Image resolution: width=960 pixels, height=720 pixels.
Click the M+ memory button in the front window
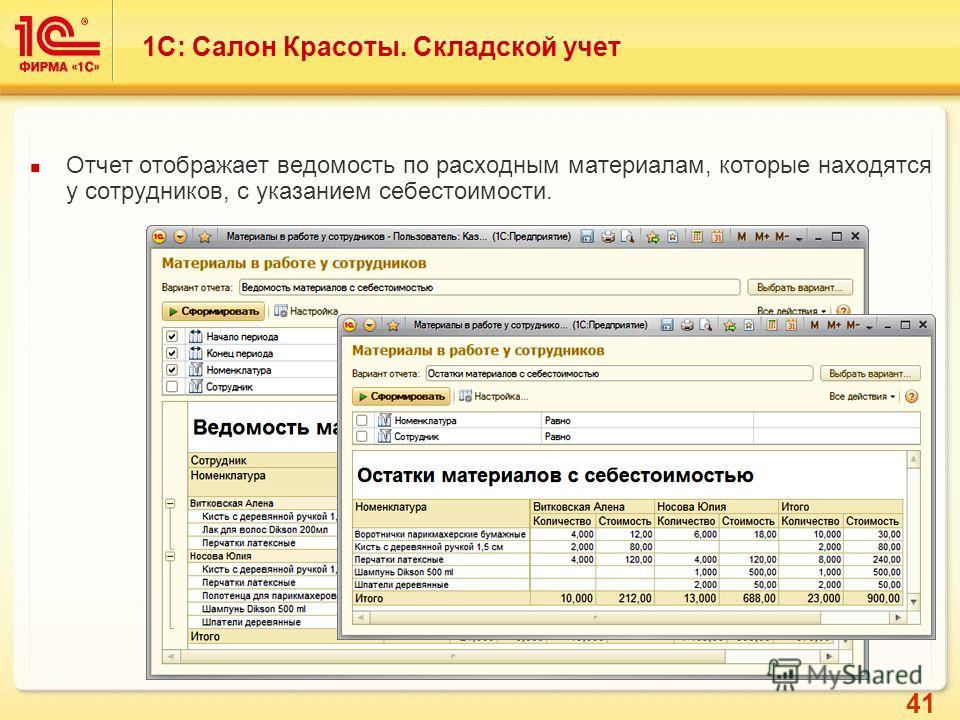(833, 325)
